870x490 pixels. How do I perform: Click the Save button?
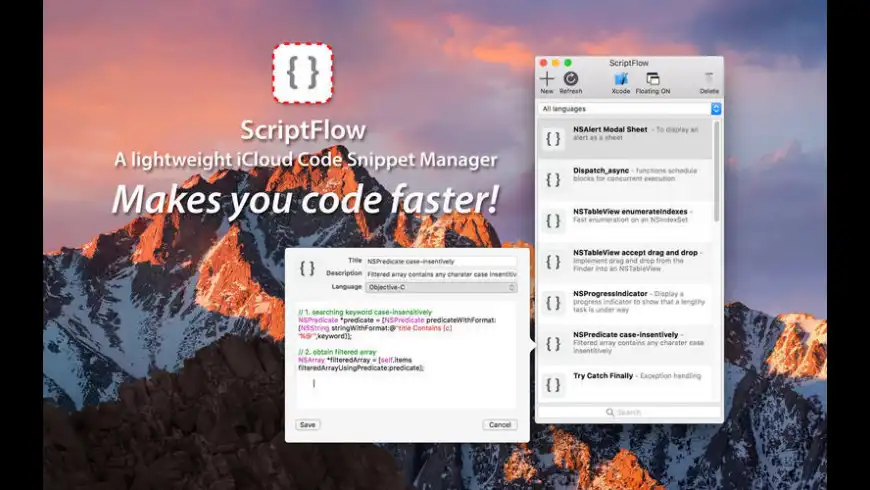[x=307, y=425]
